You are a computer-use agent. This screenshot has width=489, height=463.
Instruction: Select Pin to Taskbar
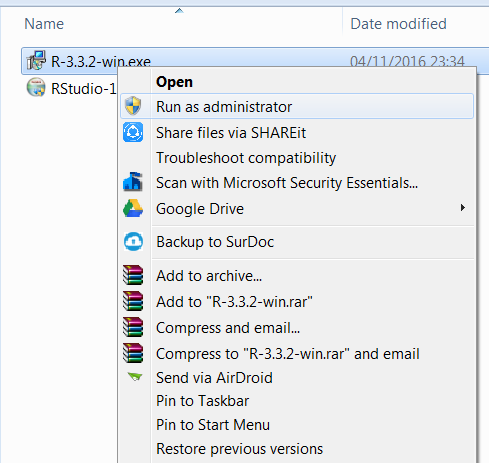click(202, 400)
